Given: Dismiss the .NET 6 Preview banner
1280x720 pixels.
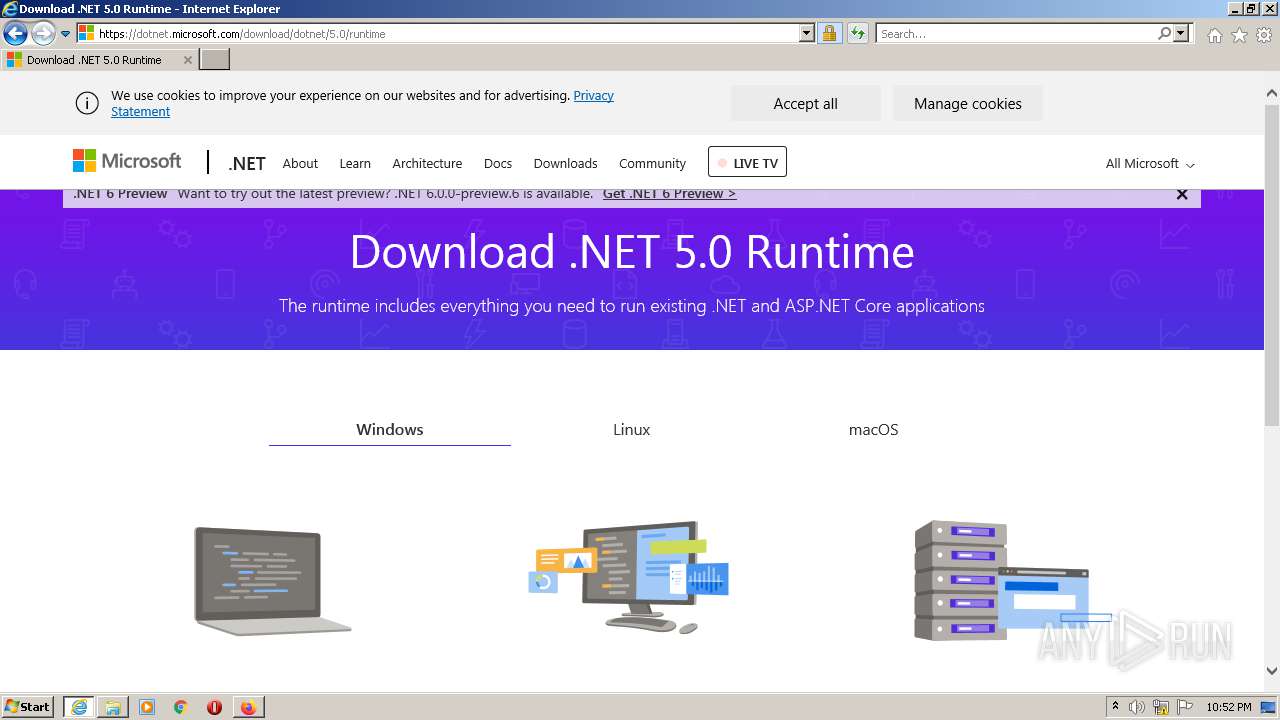Looking at the screenshot, I should click(1182, 195).
